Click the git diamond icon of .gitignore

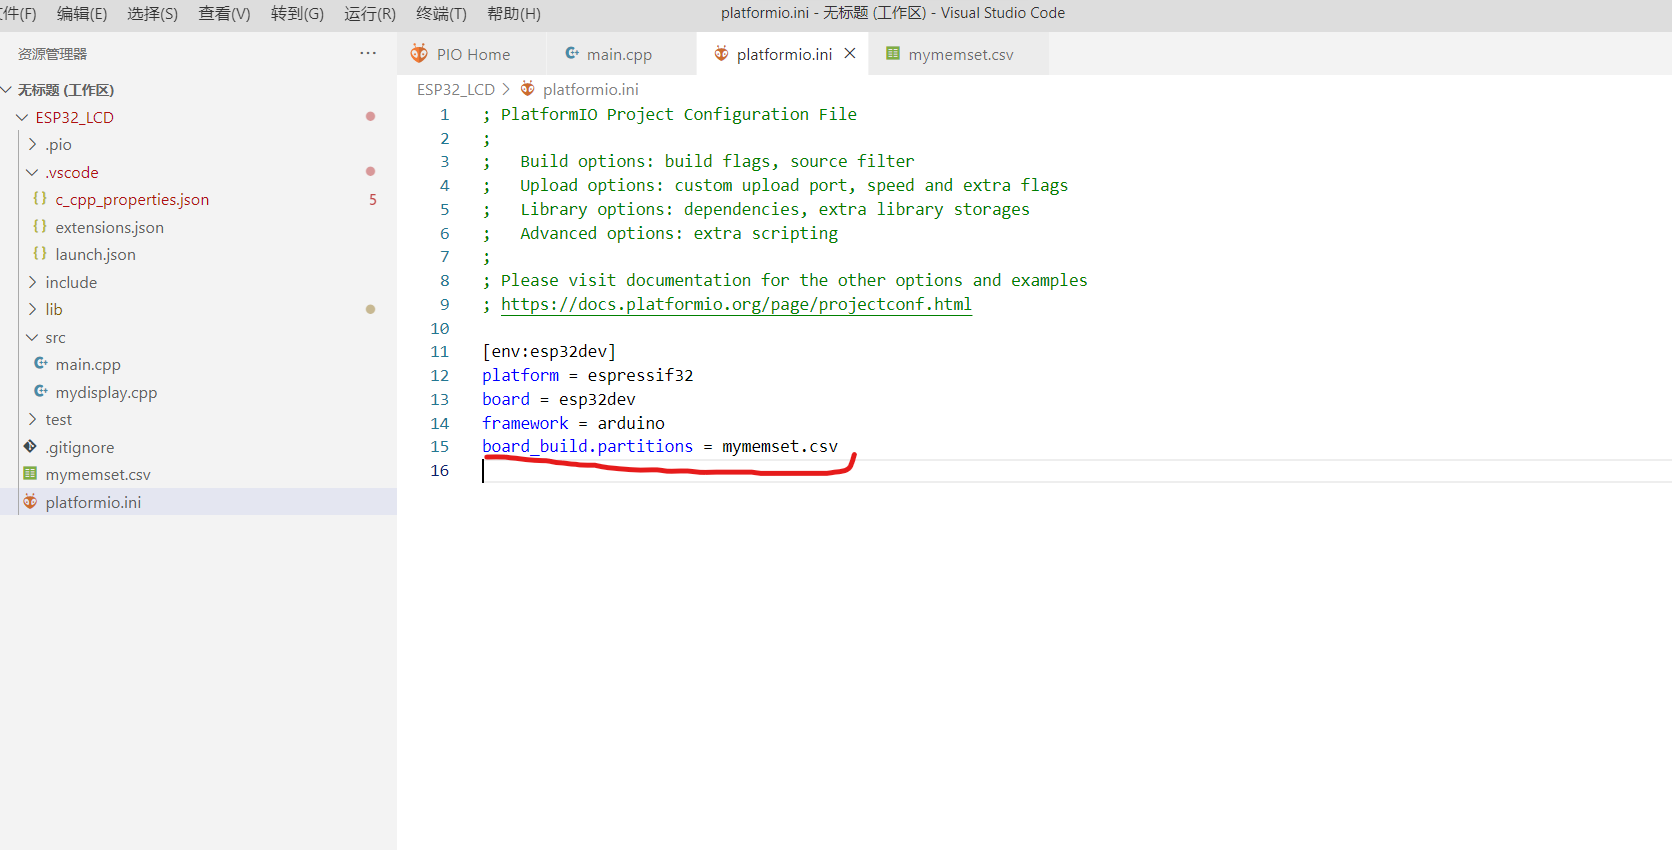coord(30,447)
